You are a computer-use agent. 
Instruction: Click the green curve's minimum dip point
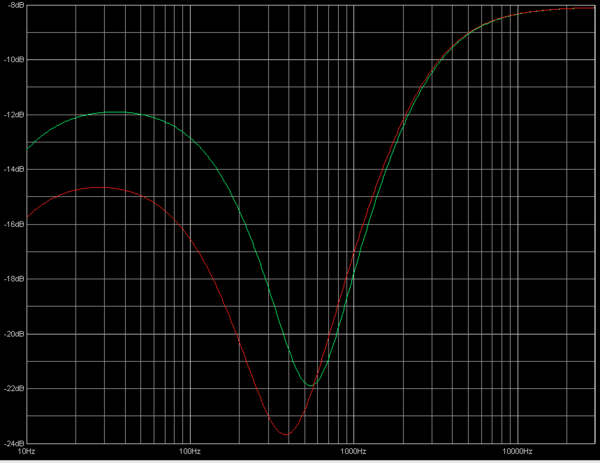pos(311,385)
